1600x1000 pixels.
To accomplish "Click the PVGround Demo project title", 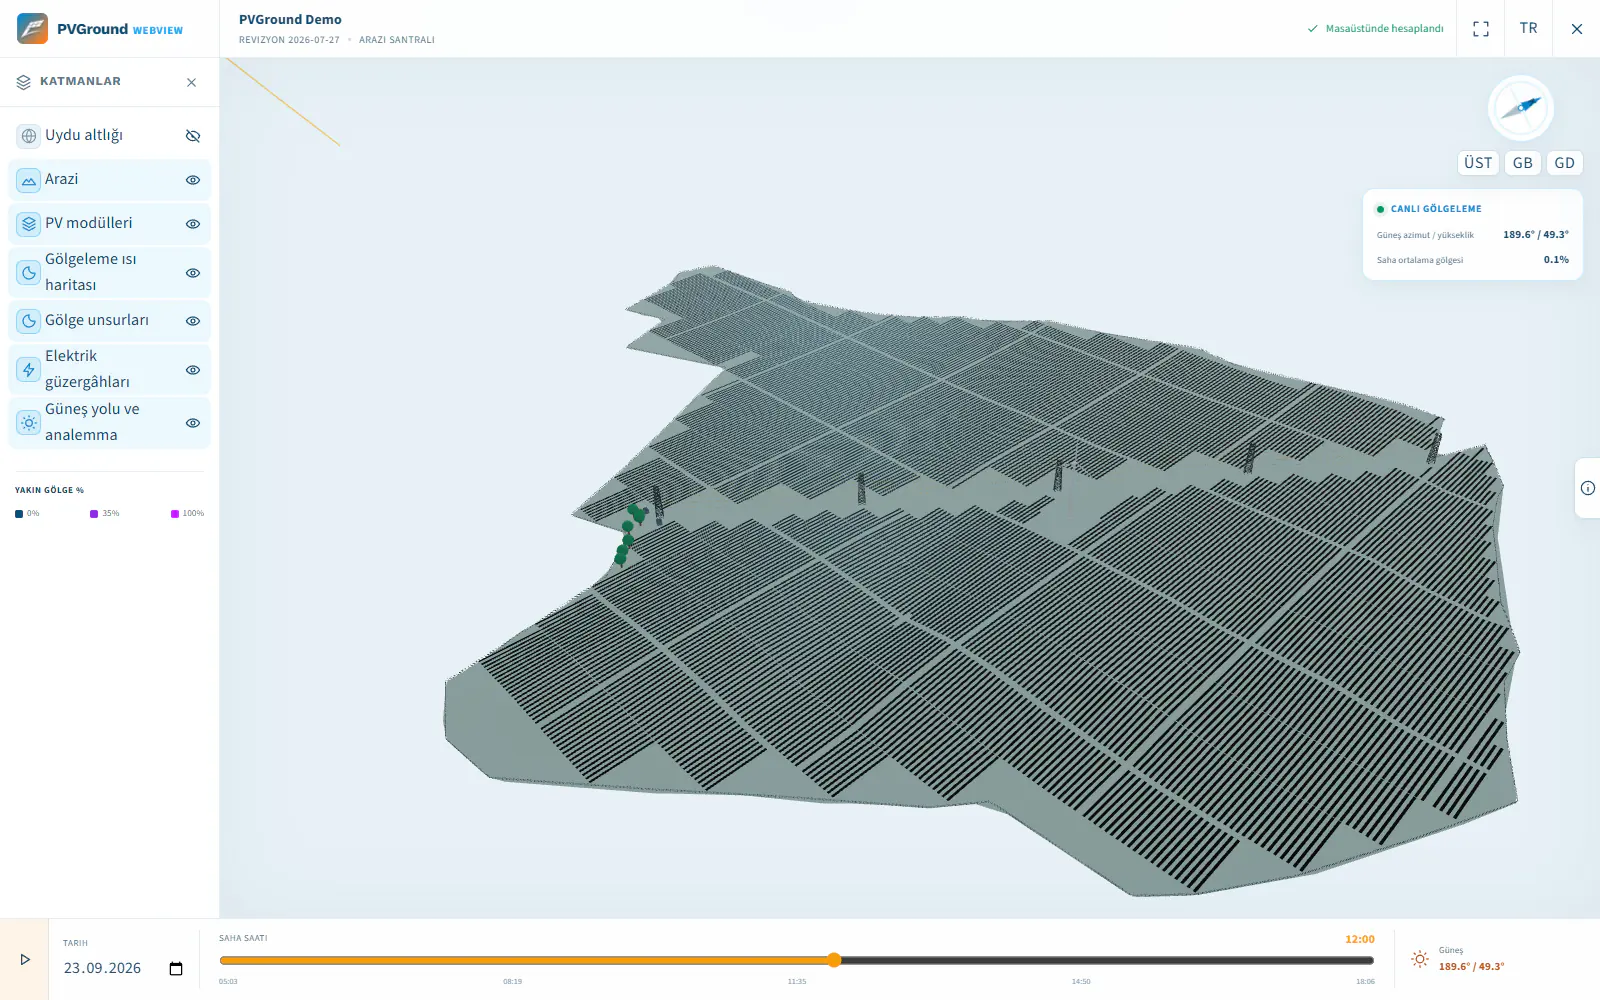I will pos(290,20).
